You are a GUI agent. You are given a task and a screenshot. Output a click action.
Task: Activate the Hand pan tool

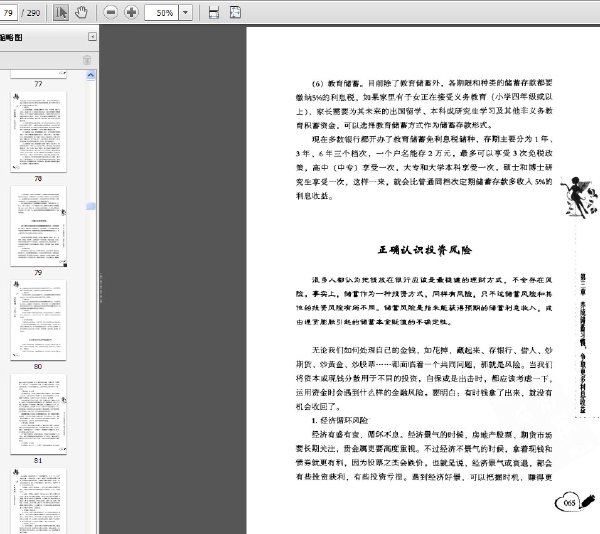click(81, 13)
